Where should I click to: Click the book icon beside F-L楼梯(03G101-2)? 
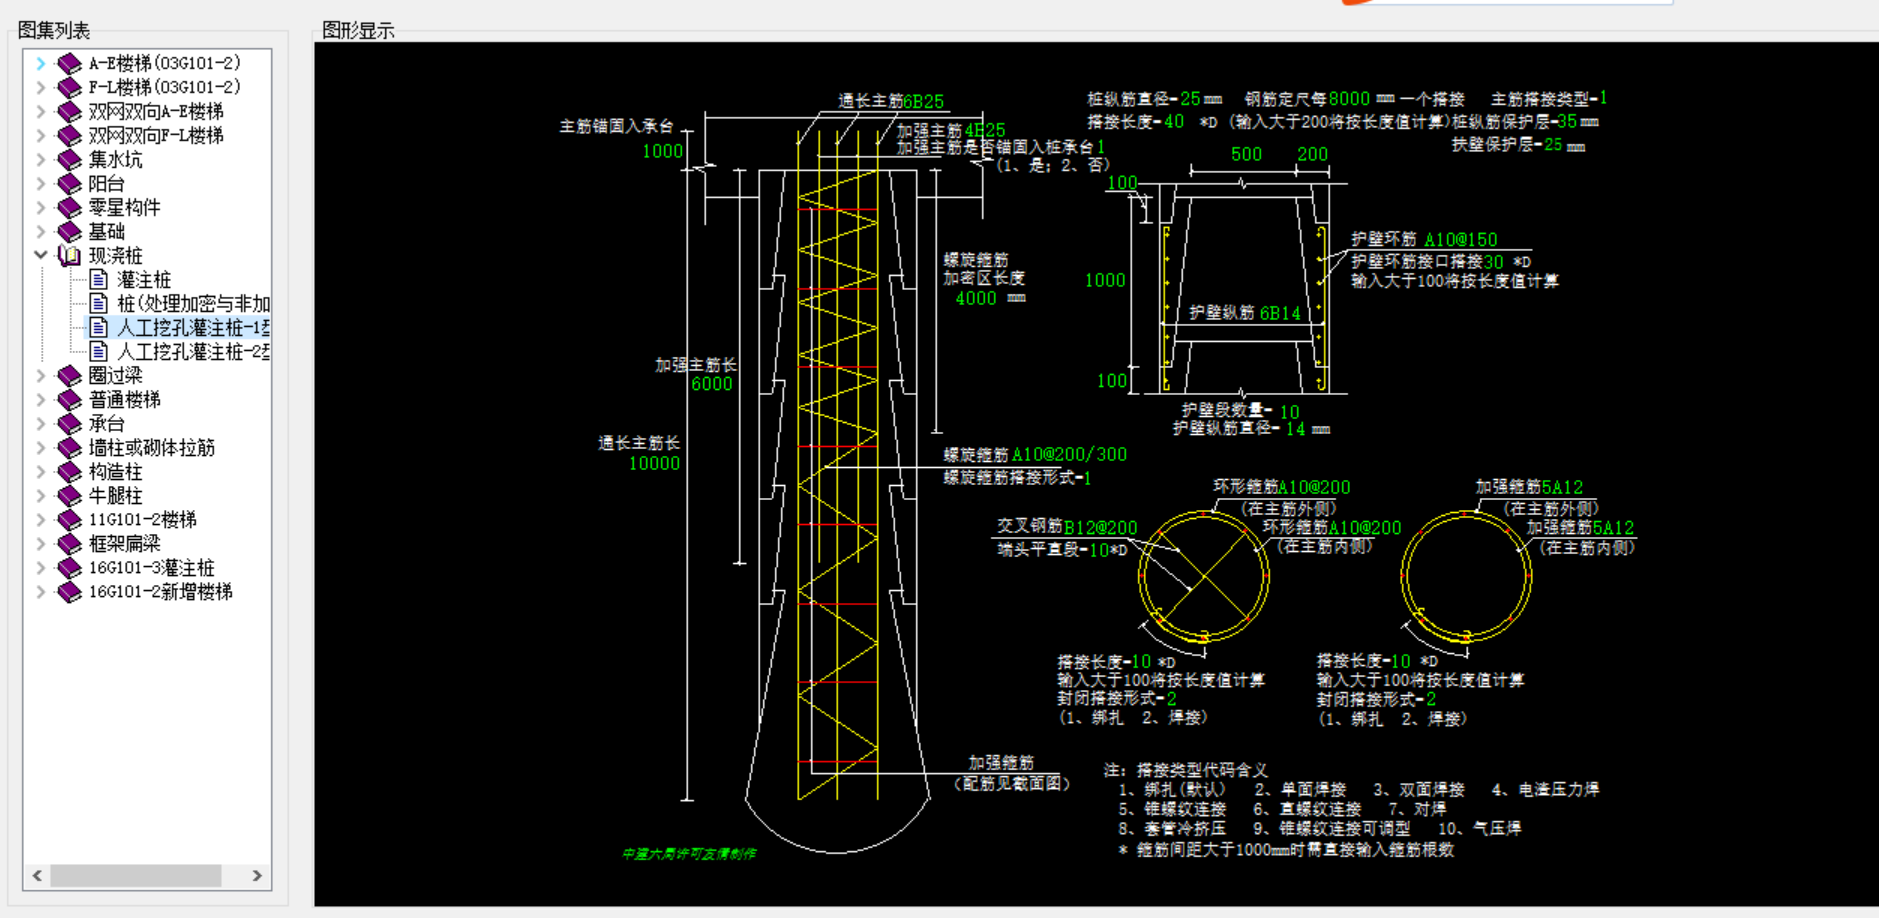coord(69,87)
